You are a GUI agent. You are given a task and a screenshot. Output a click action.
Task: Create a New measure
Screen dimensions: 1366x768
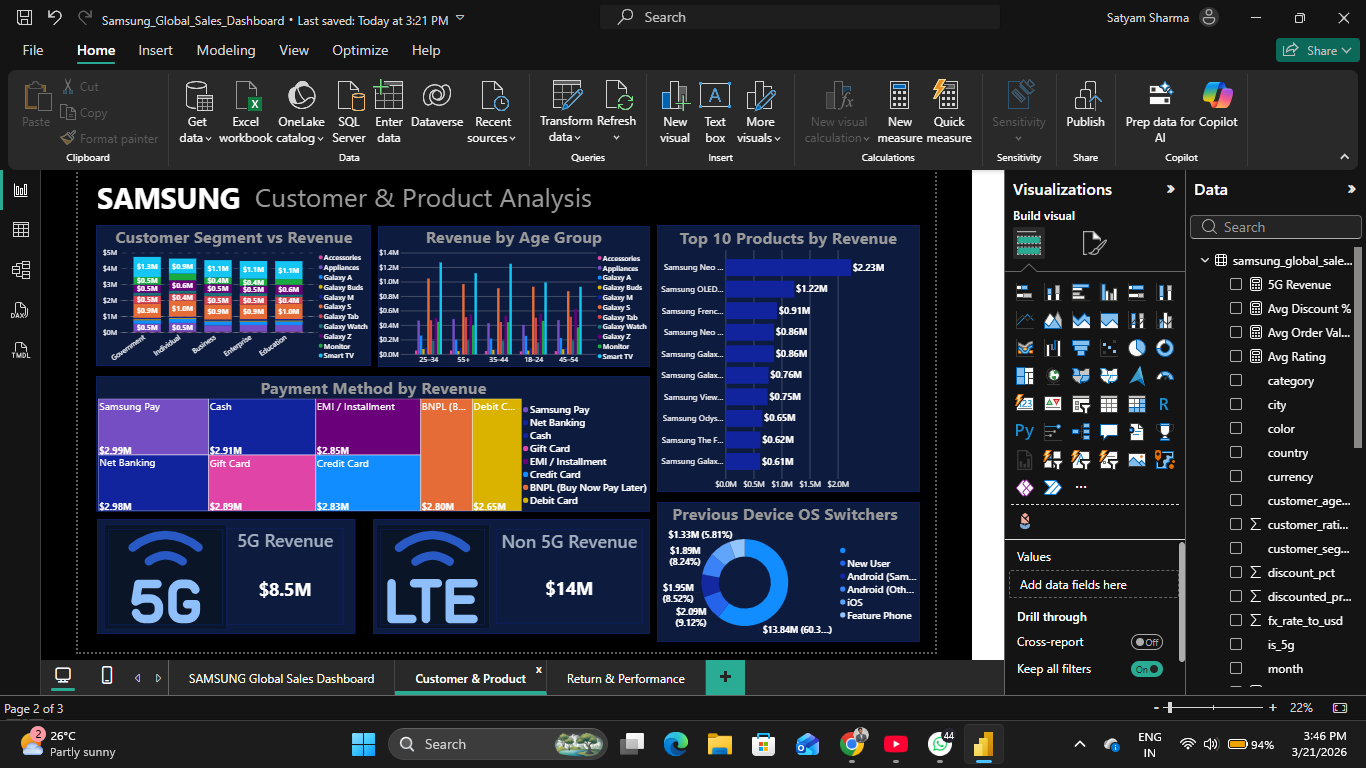point(900,112)
